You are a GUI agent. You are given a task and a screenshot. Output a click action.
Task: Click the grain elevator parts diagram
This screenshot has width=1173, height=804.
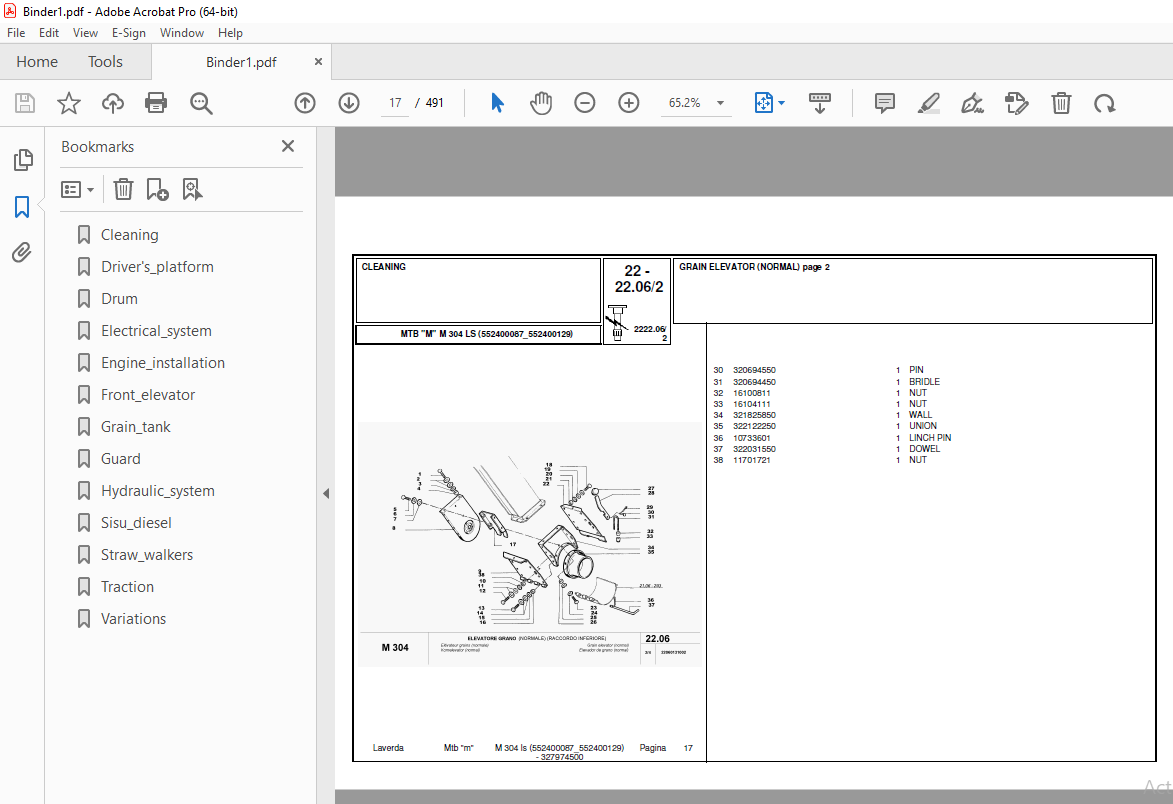click(x=530, y=544)
